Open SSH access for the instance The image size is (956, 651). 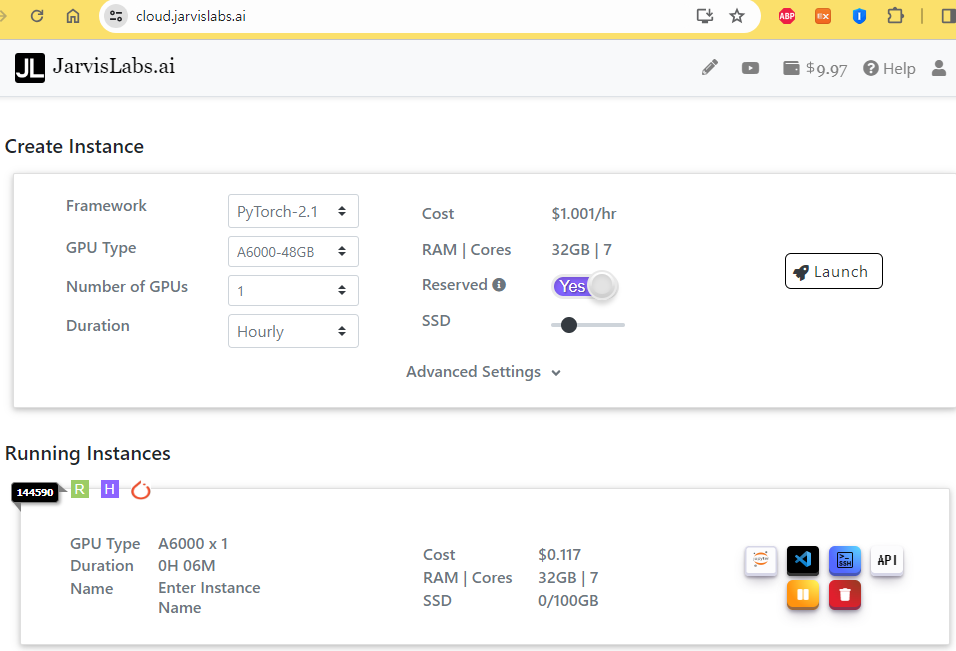(x=845, y=560)
